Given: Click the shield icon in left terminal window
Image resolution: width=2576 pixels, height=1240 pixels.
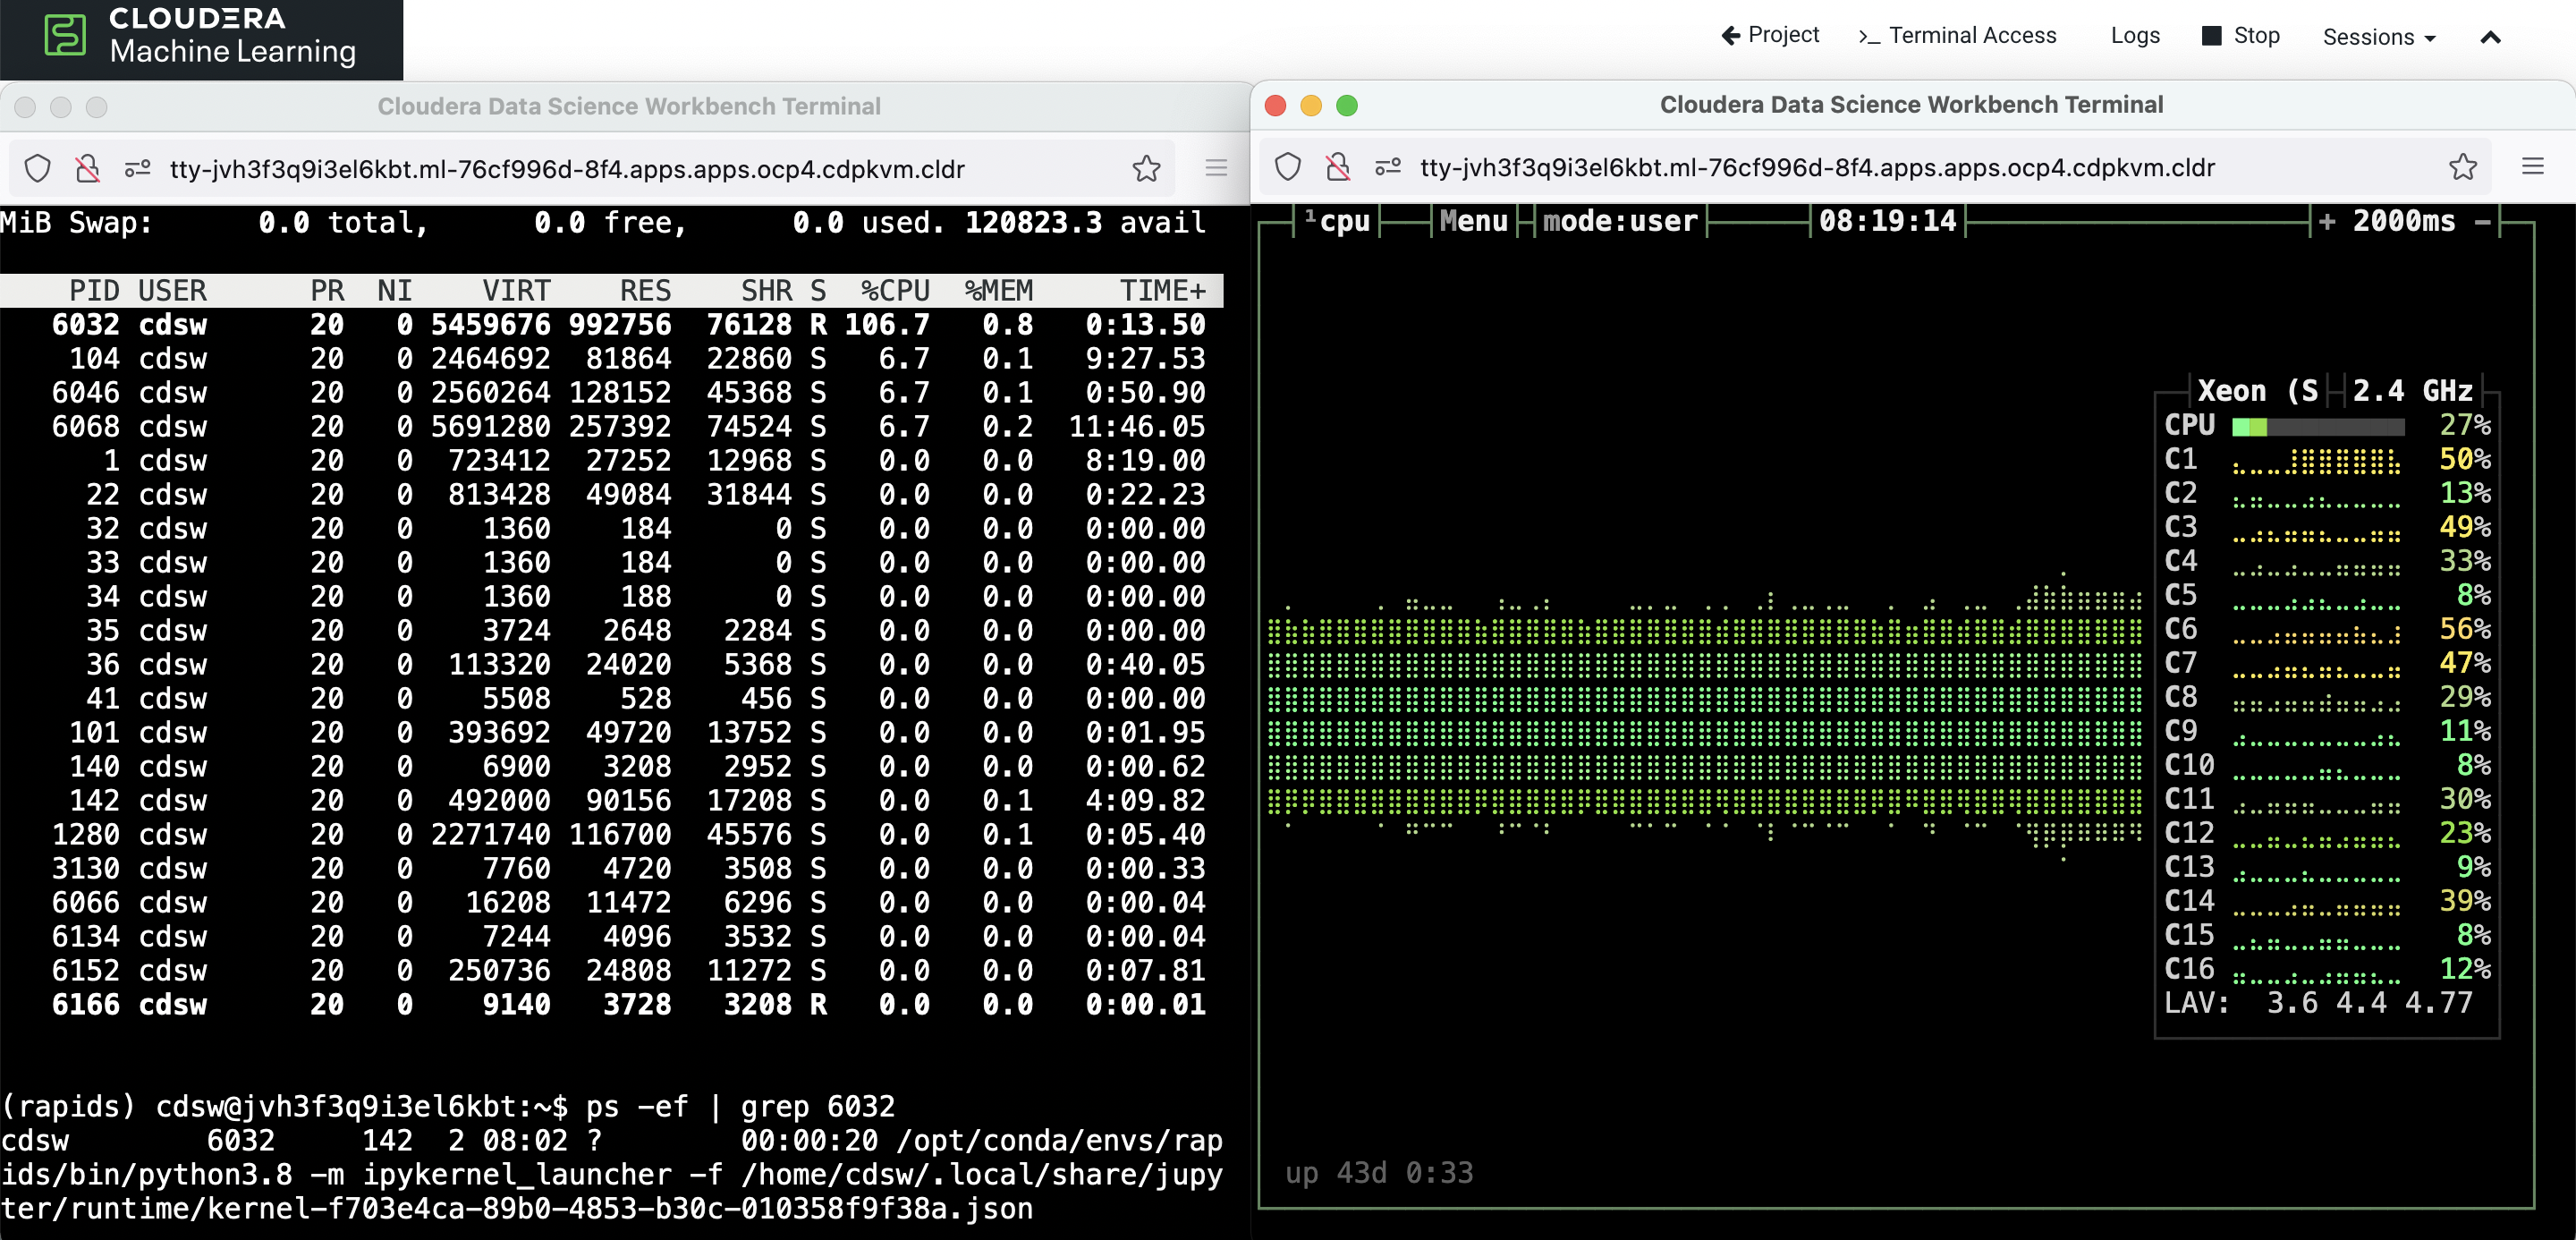Looking at the screenshot, I should click(x=37, y=168).
